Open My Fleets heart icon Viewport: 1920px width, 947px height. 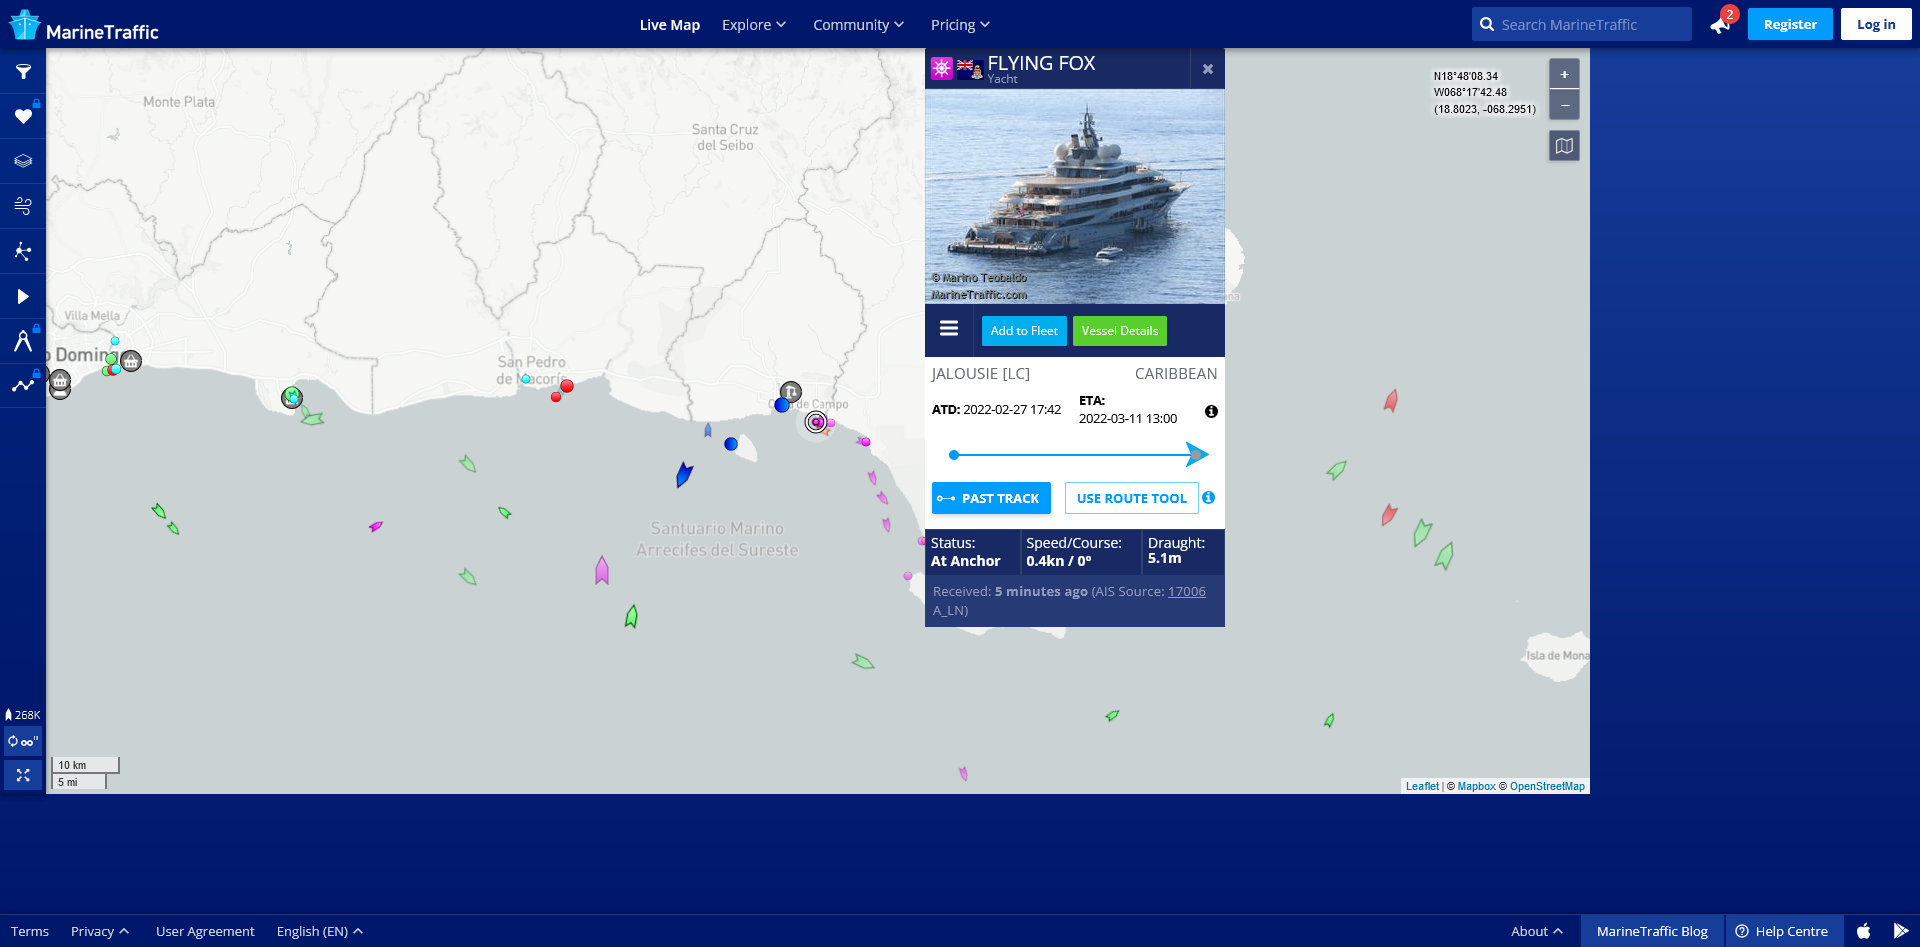[23, 117]
